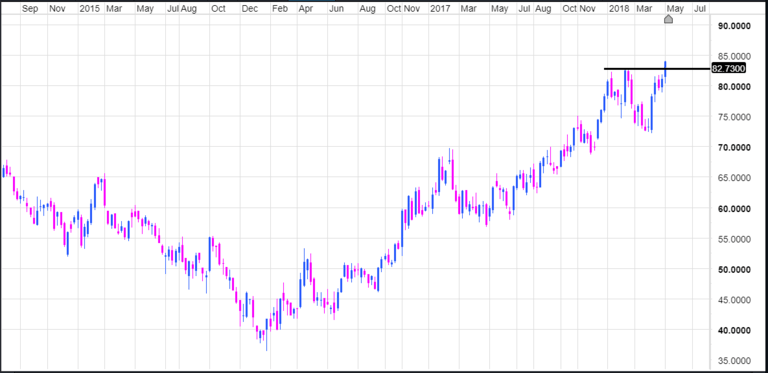
Task: Click the Dec label on the time axis
Action: coord(250,9)
